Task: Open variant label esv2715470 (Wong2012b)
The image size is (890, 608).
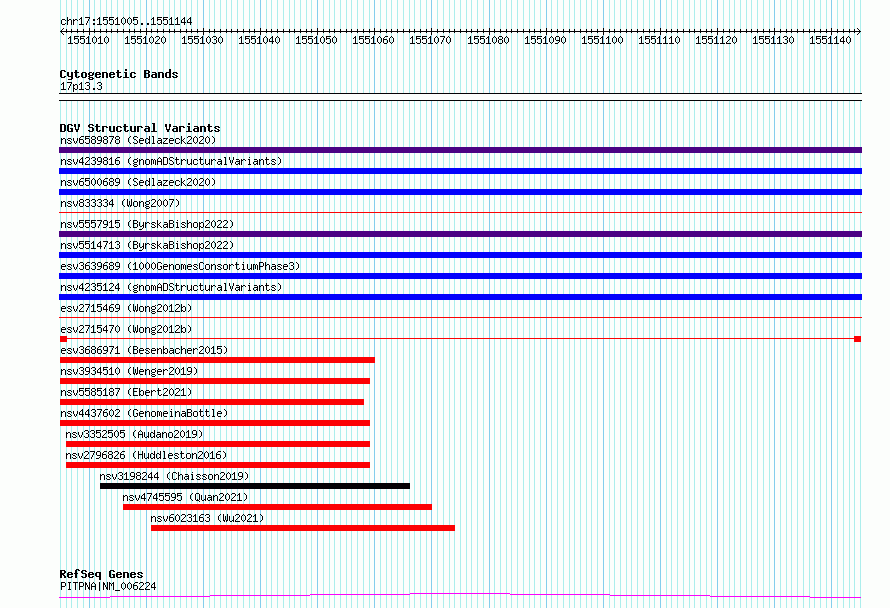Action: (126, 329)
